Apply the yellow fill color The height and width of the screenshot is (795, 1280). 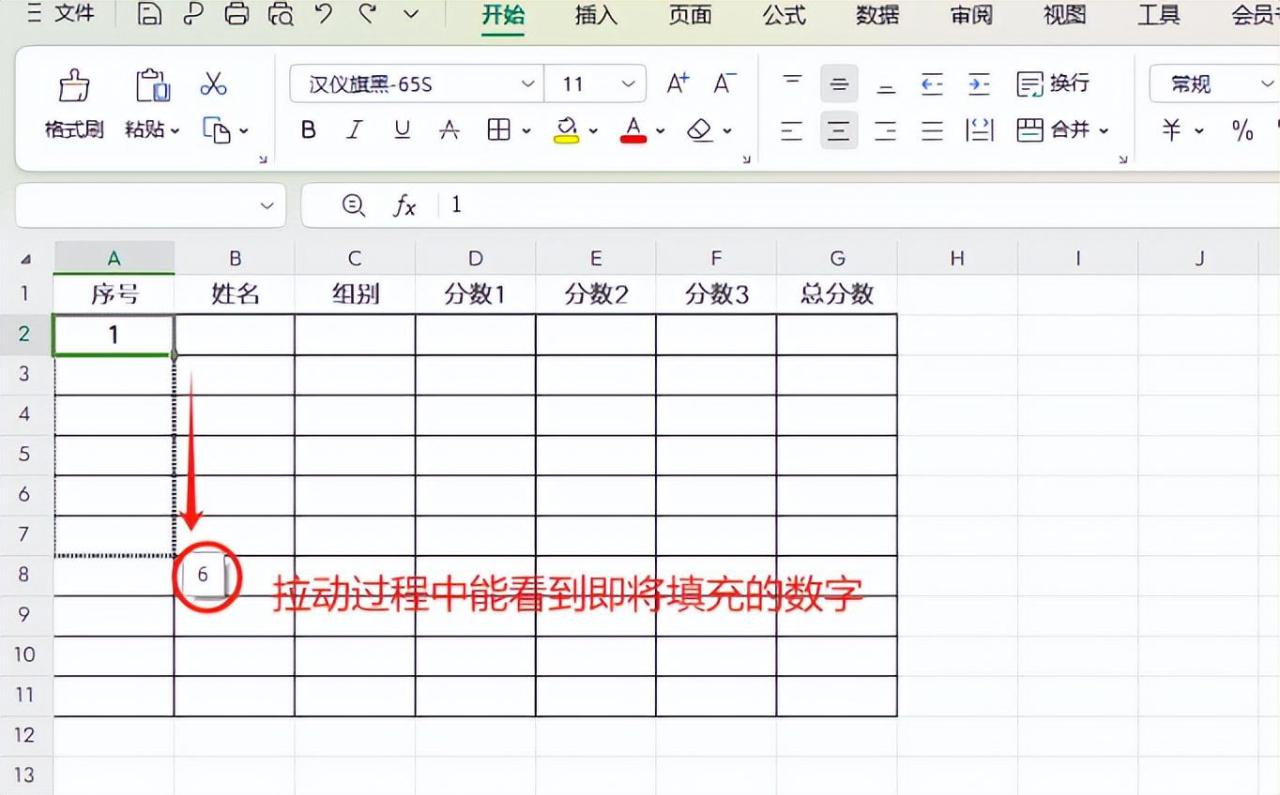click(567, 130)
